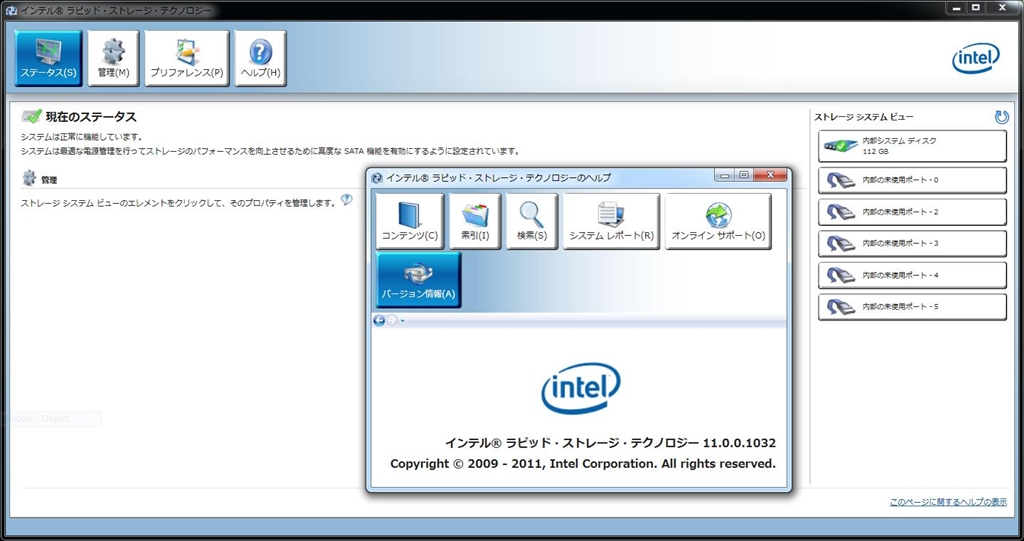The height and width of the screenshot is (541, 1024).
Task: Open the ヘルプ(H) tab in main window
Action: 261,58
